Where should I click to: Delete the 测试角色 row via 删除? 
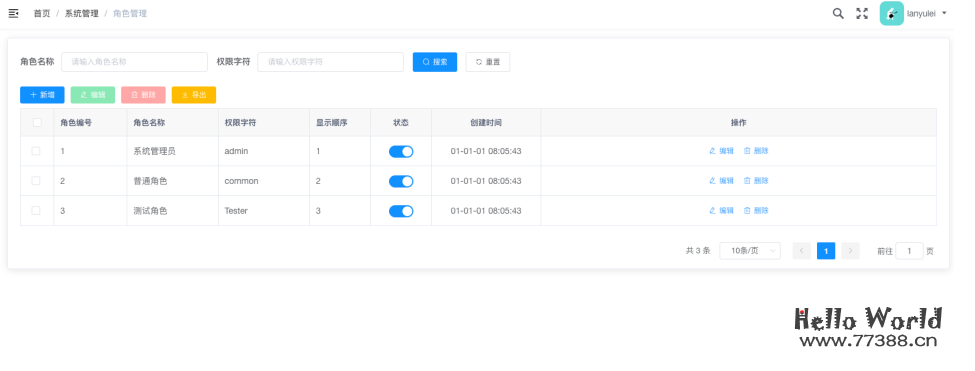[x=756, y=211]
